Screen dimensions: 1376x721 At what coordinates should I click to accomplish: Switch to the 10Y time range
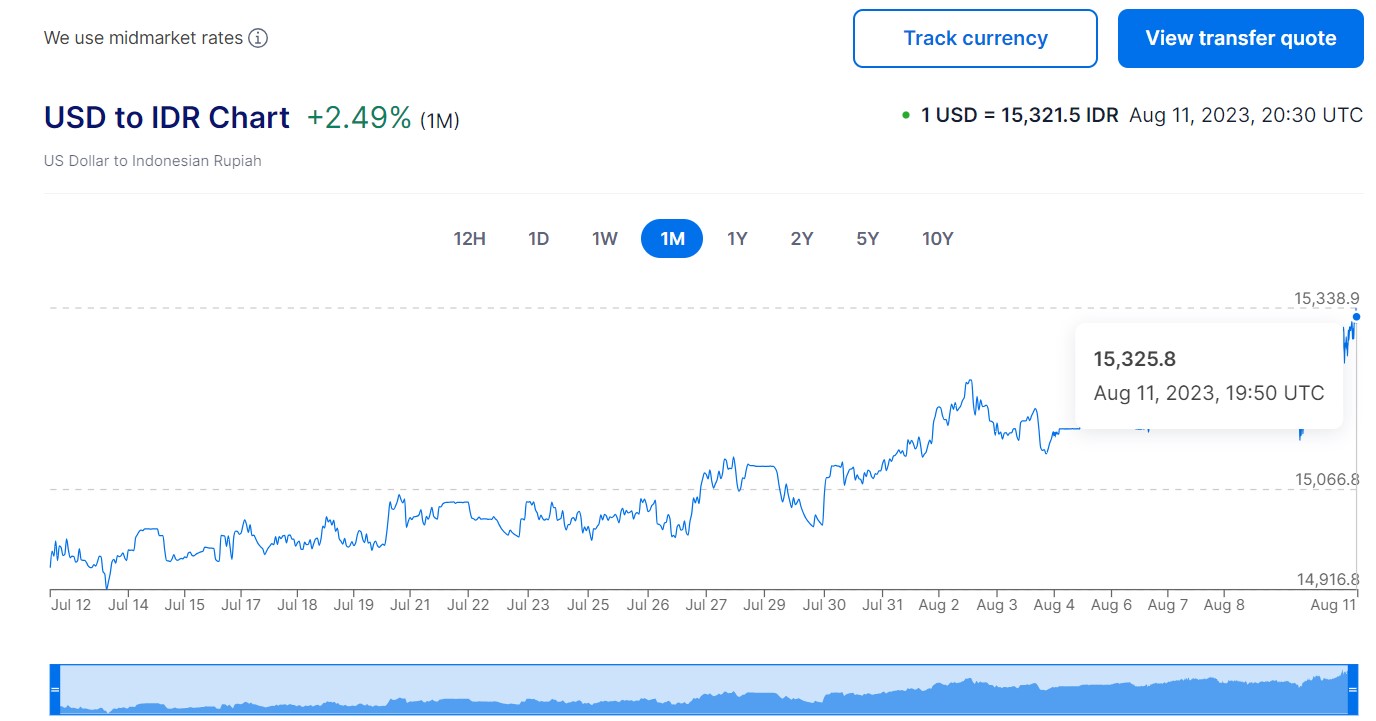pos(937,239)
